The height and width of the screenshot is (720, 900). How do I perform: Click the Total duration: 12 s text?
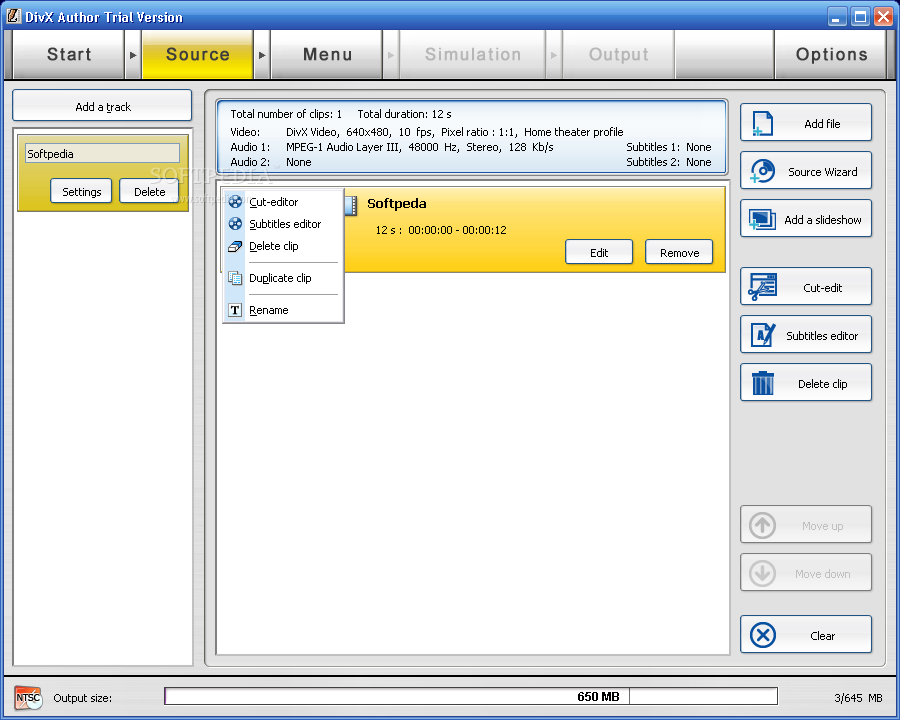click(404, 114)
